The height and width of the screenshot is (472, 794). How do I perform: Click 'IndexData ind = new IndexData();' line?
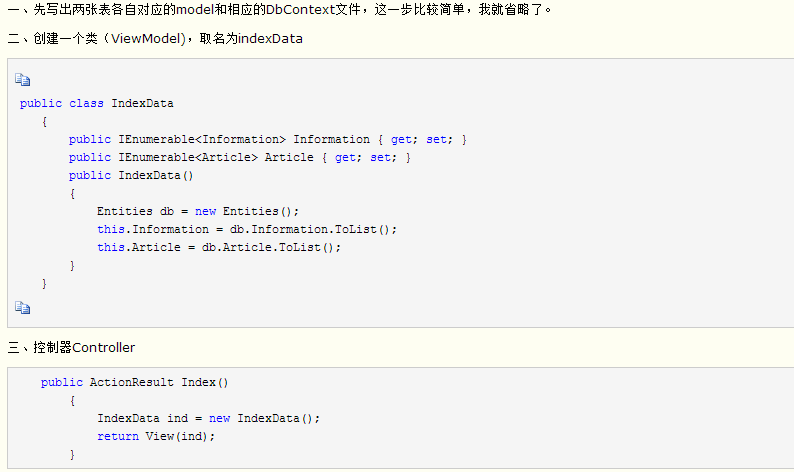coord(209,418)
